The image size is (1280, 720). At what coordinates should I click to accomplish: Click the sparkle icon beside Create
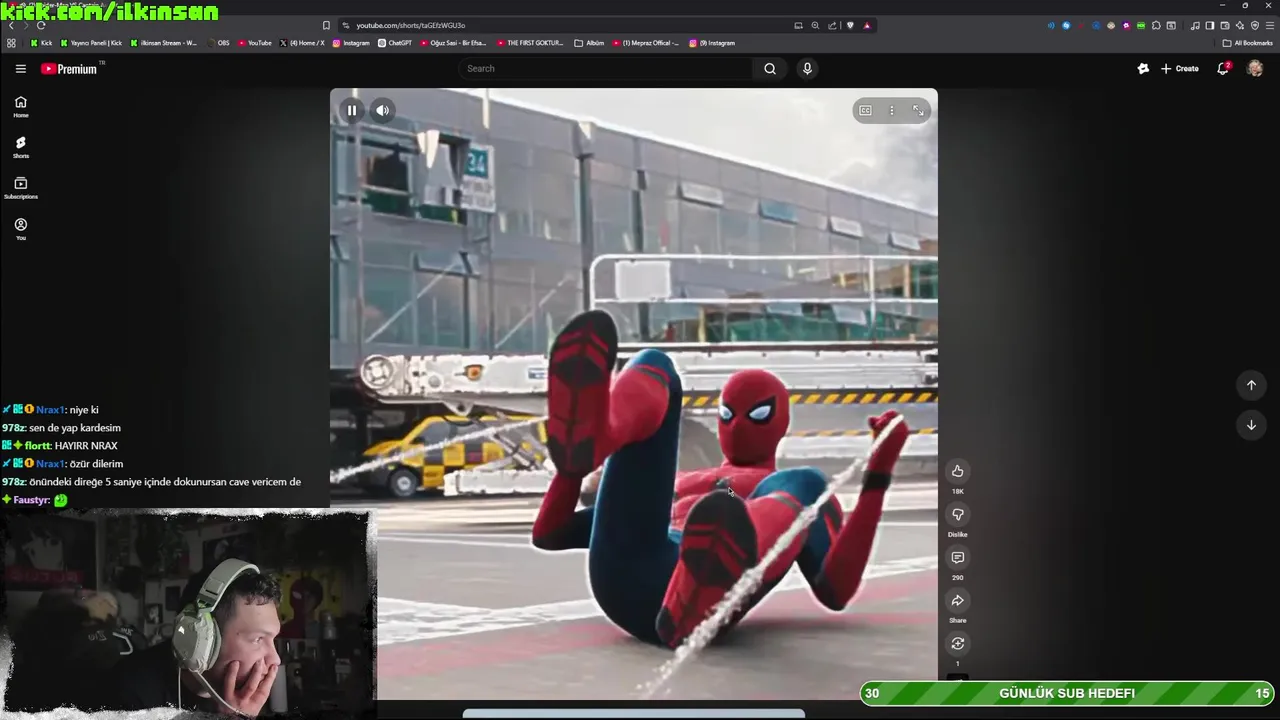1143,69
